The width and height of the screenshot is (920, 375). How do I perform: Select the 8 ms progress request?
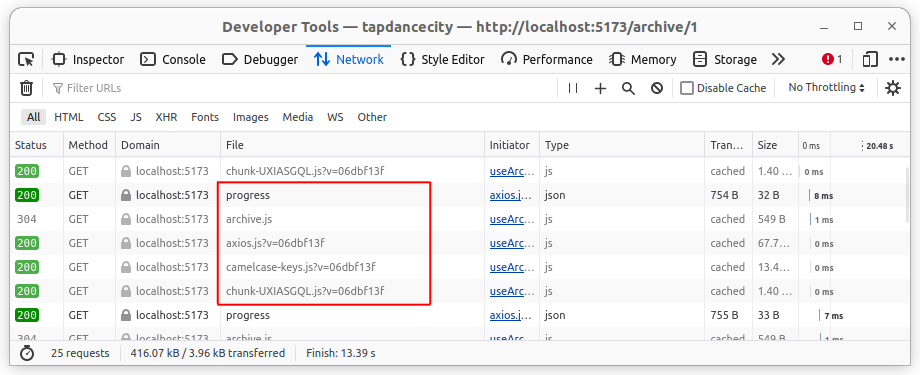[x=459, y=195]
